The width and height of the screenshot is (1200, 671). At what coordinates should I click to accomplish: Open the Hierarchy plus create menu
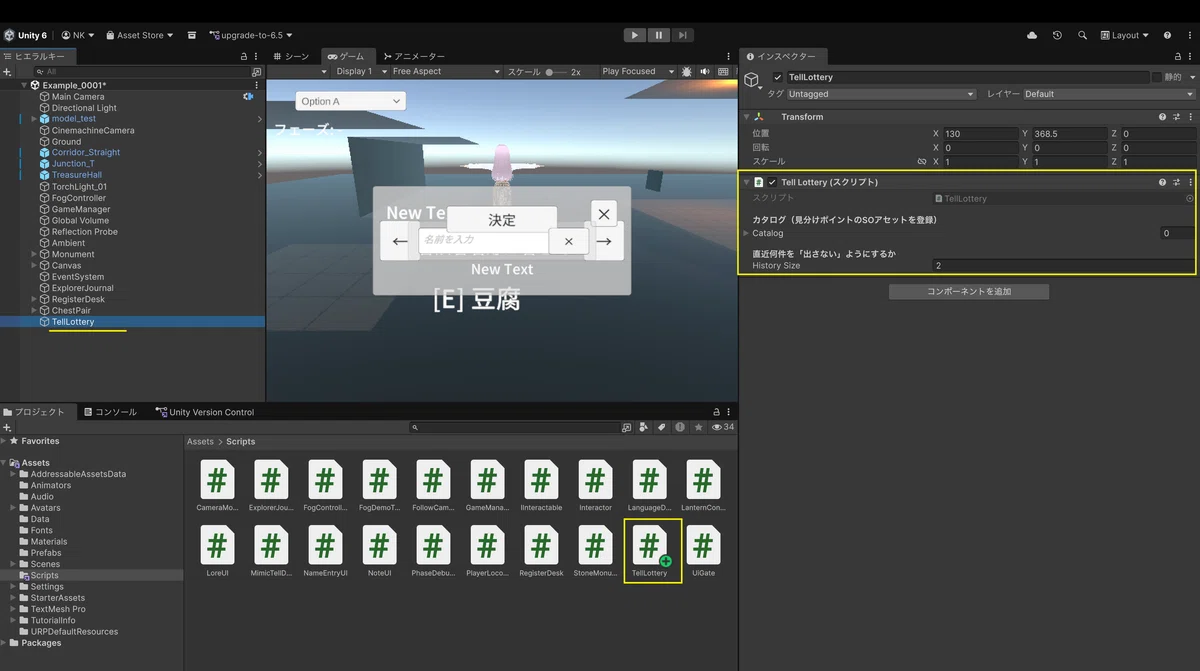point(7,72)
